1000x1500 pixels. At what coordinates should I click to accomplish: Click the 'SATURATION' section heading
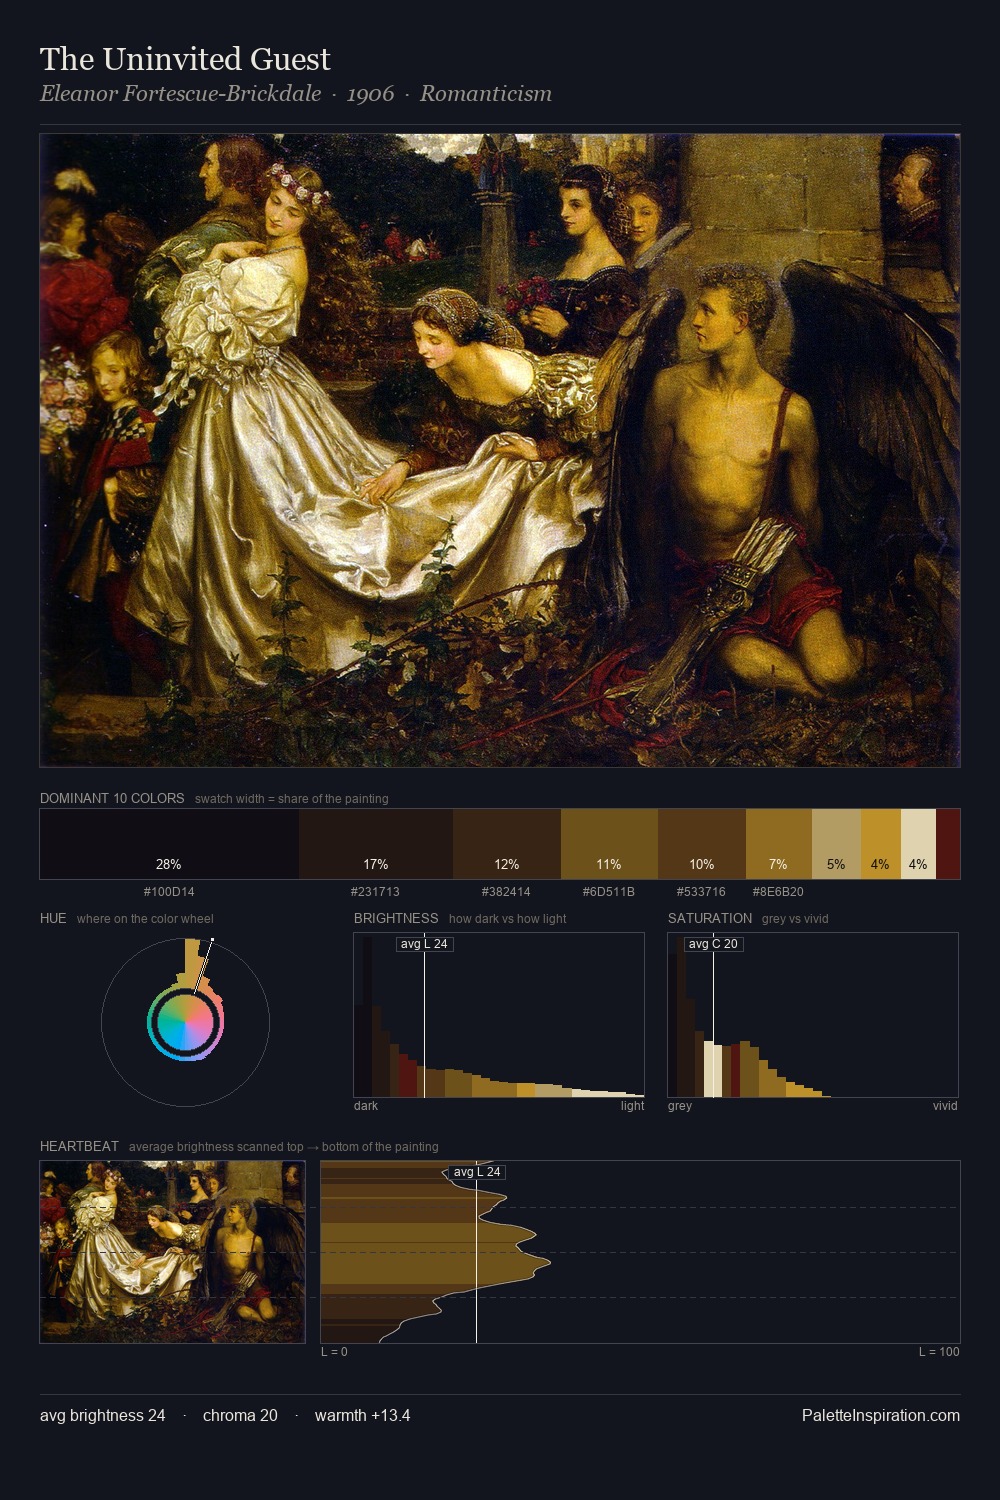pos(710,918)
